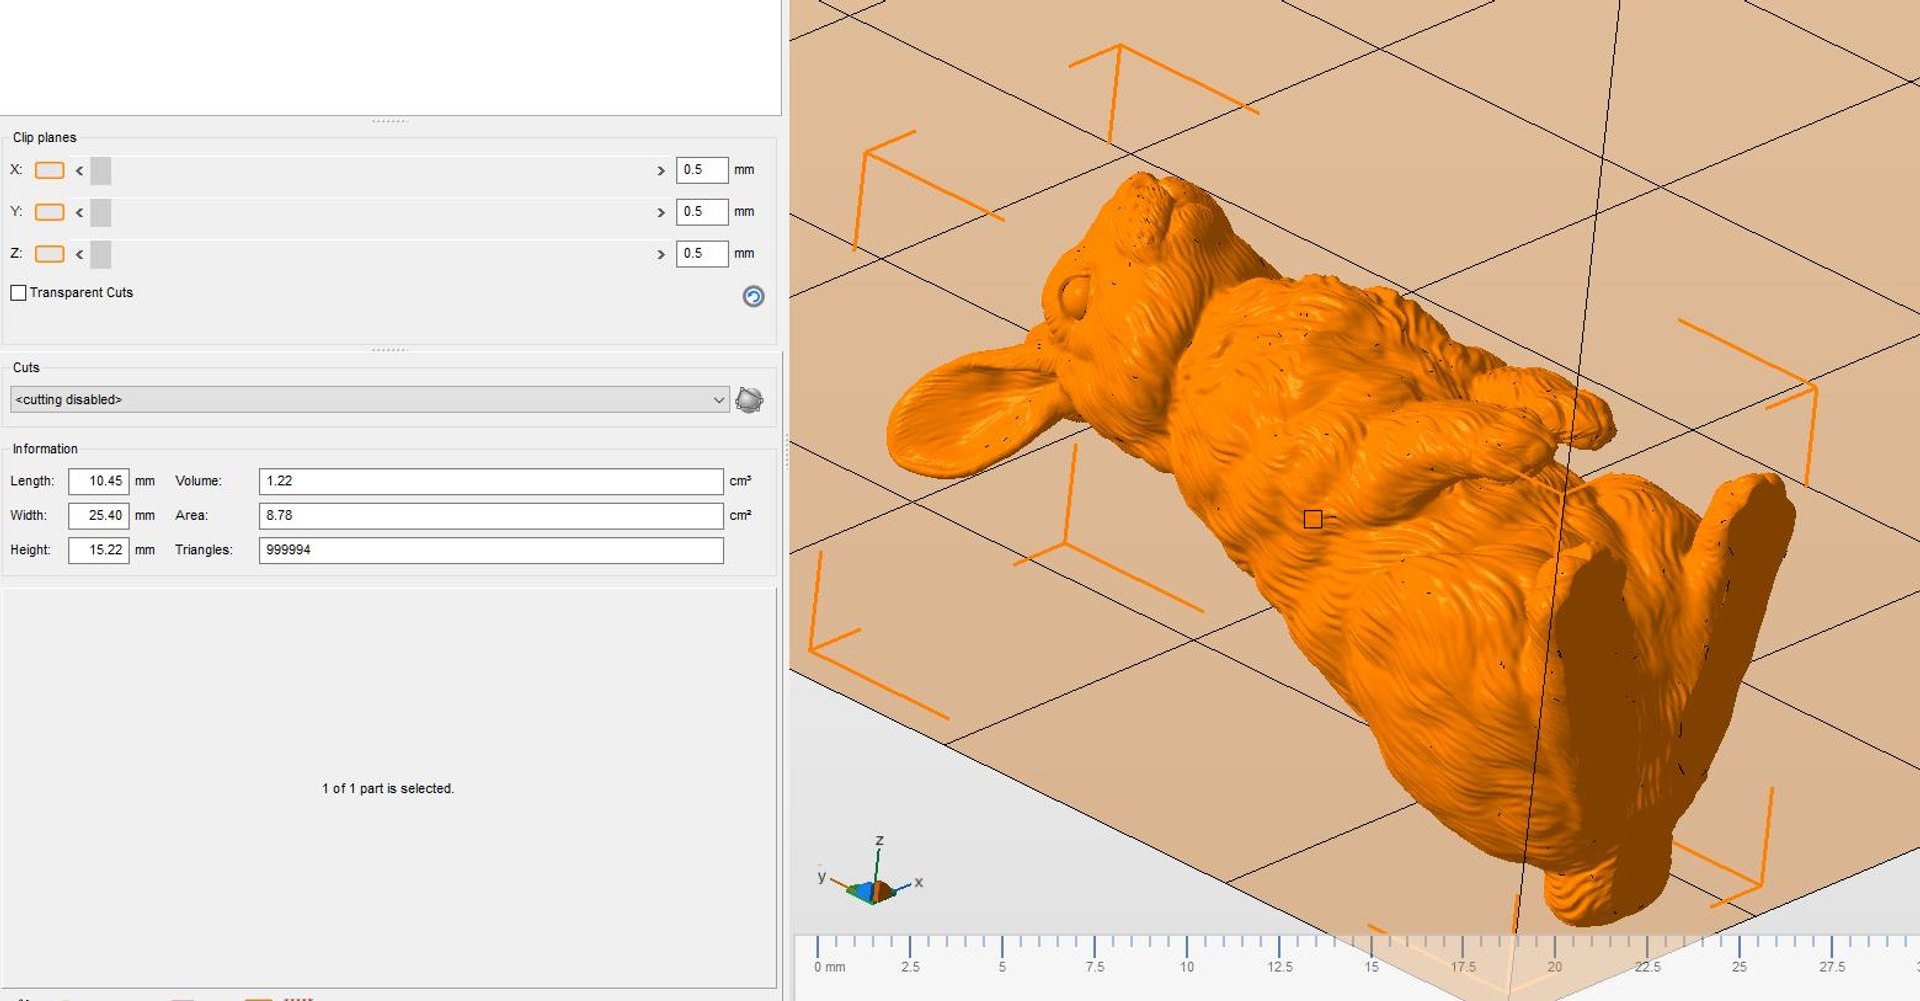This screenshot has height=1001, width=1920.
Task: Click the 'Information' section label
Action: coord(45,449)
